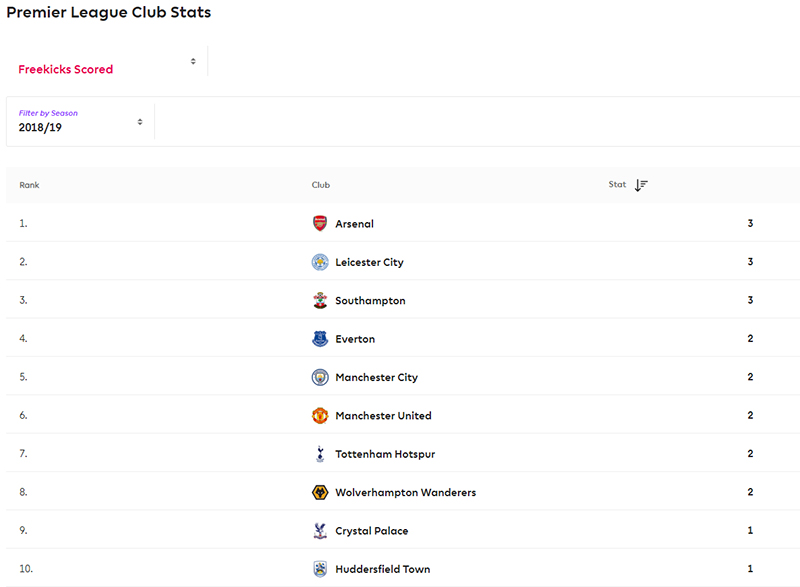Click the Rank column header
The image size is (800, 587).
point(29,185)
